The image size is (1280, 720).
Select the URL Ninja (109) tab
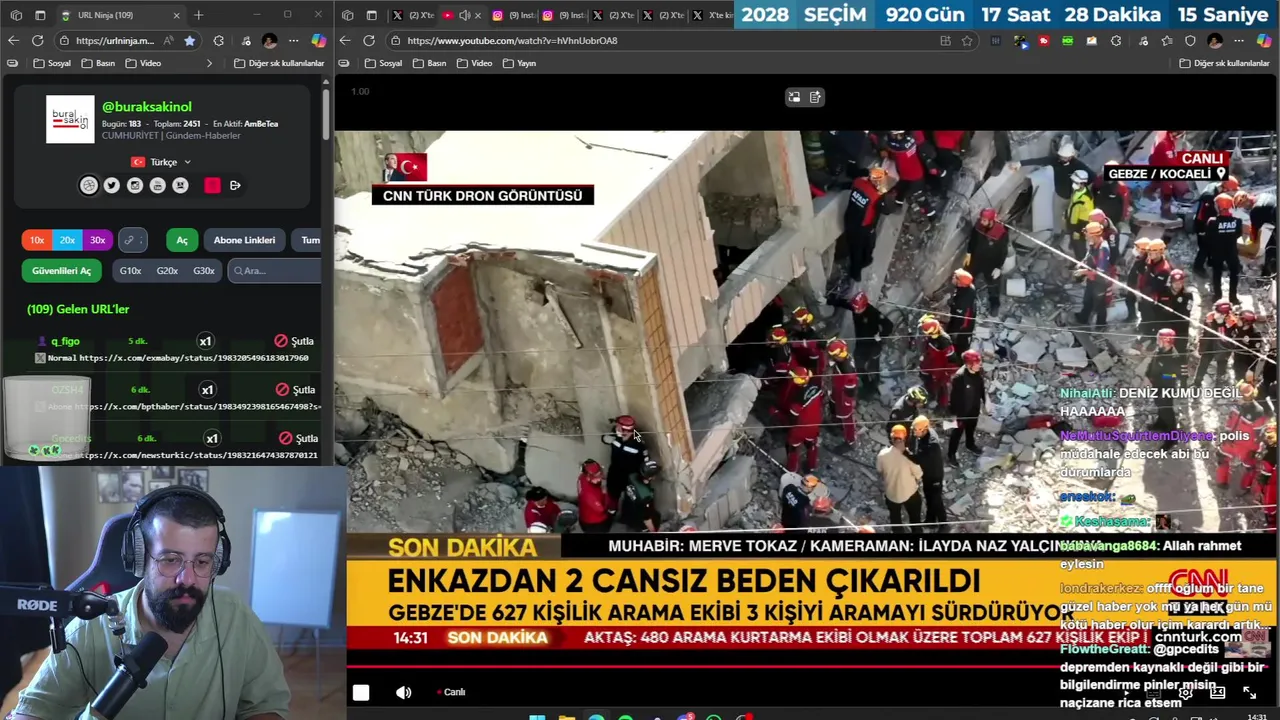click(120, 15)
